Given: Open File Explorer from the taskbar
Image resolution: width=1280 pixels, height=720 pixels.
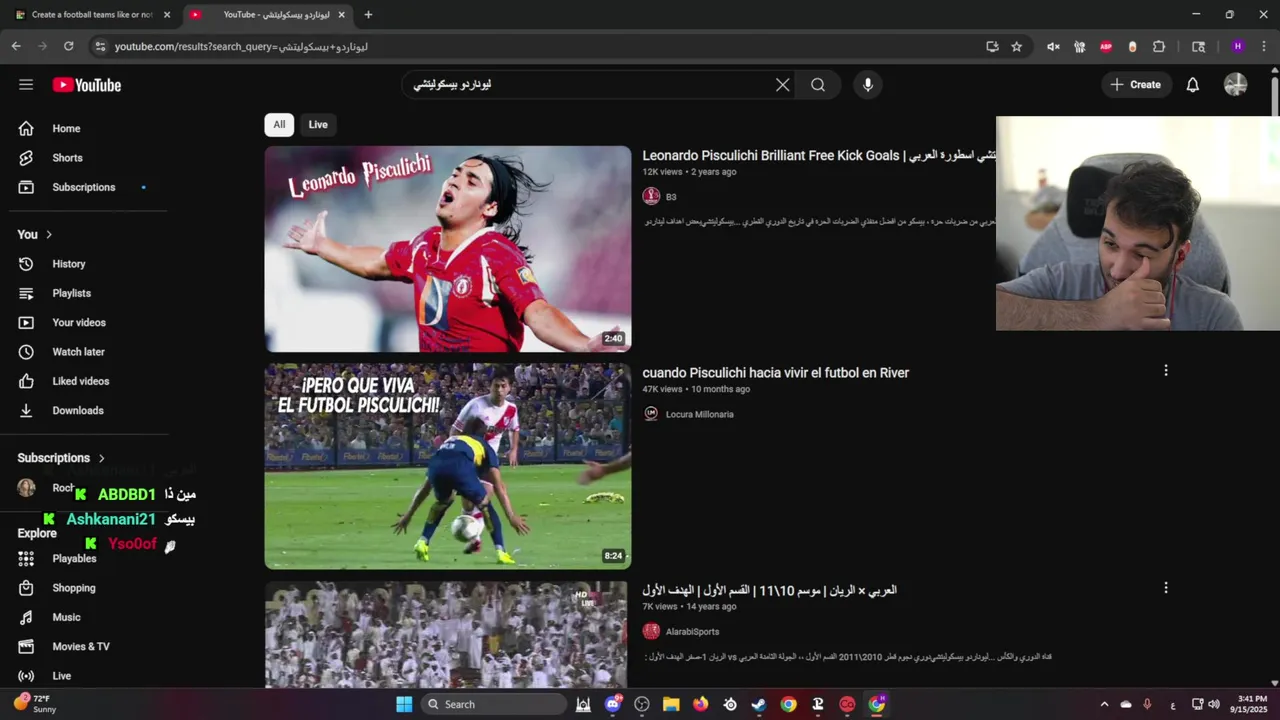Looking at the screenshot, I should coord(671,704).
